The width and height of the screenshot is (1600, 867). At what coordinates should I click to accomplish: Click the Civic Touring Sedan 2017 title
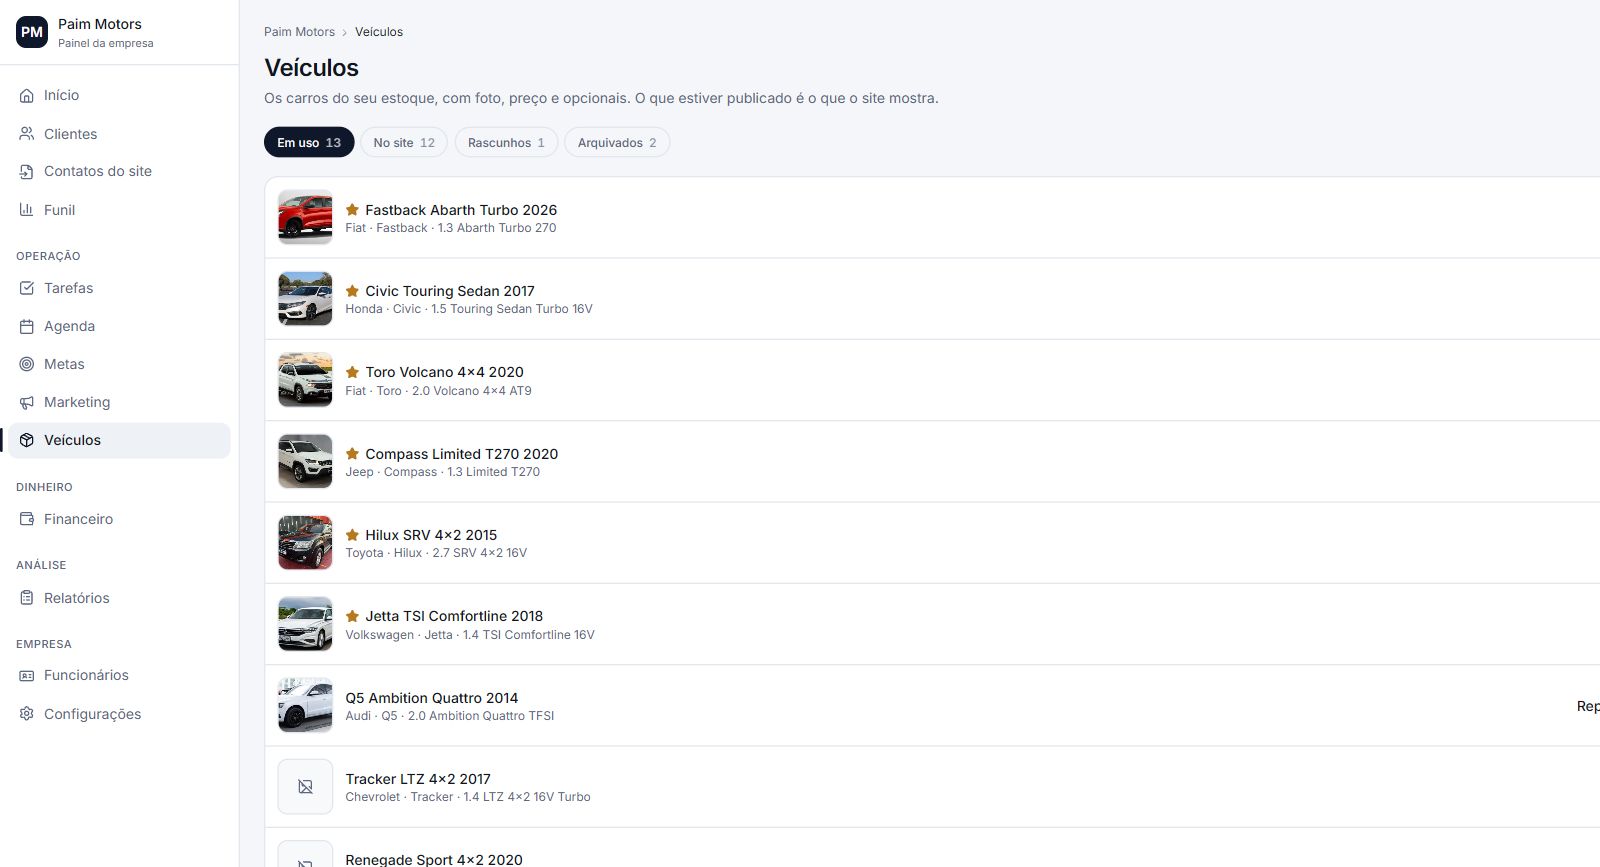[x=450, y=291]
